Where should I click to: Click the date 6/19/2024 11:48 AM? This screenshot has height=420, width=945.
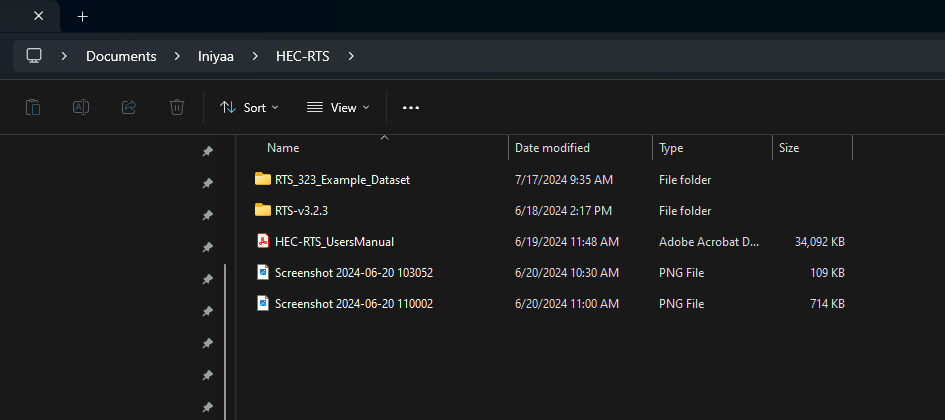(x=567, y=242)
